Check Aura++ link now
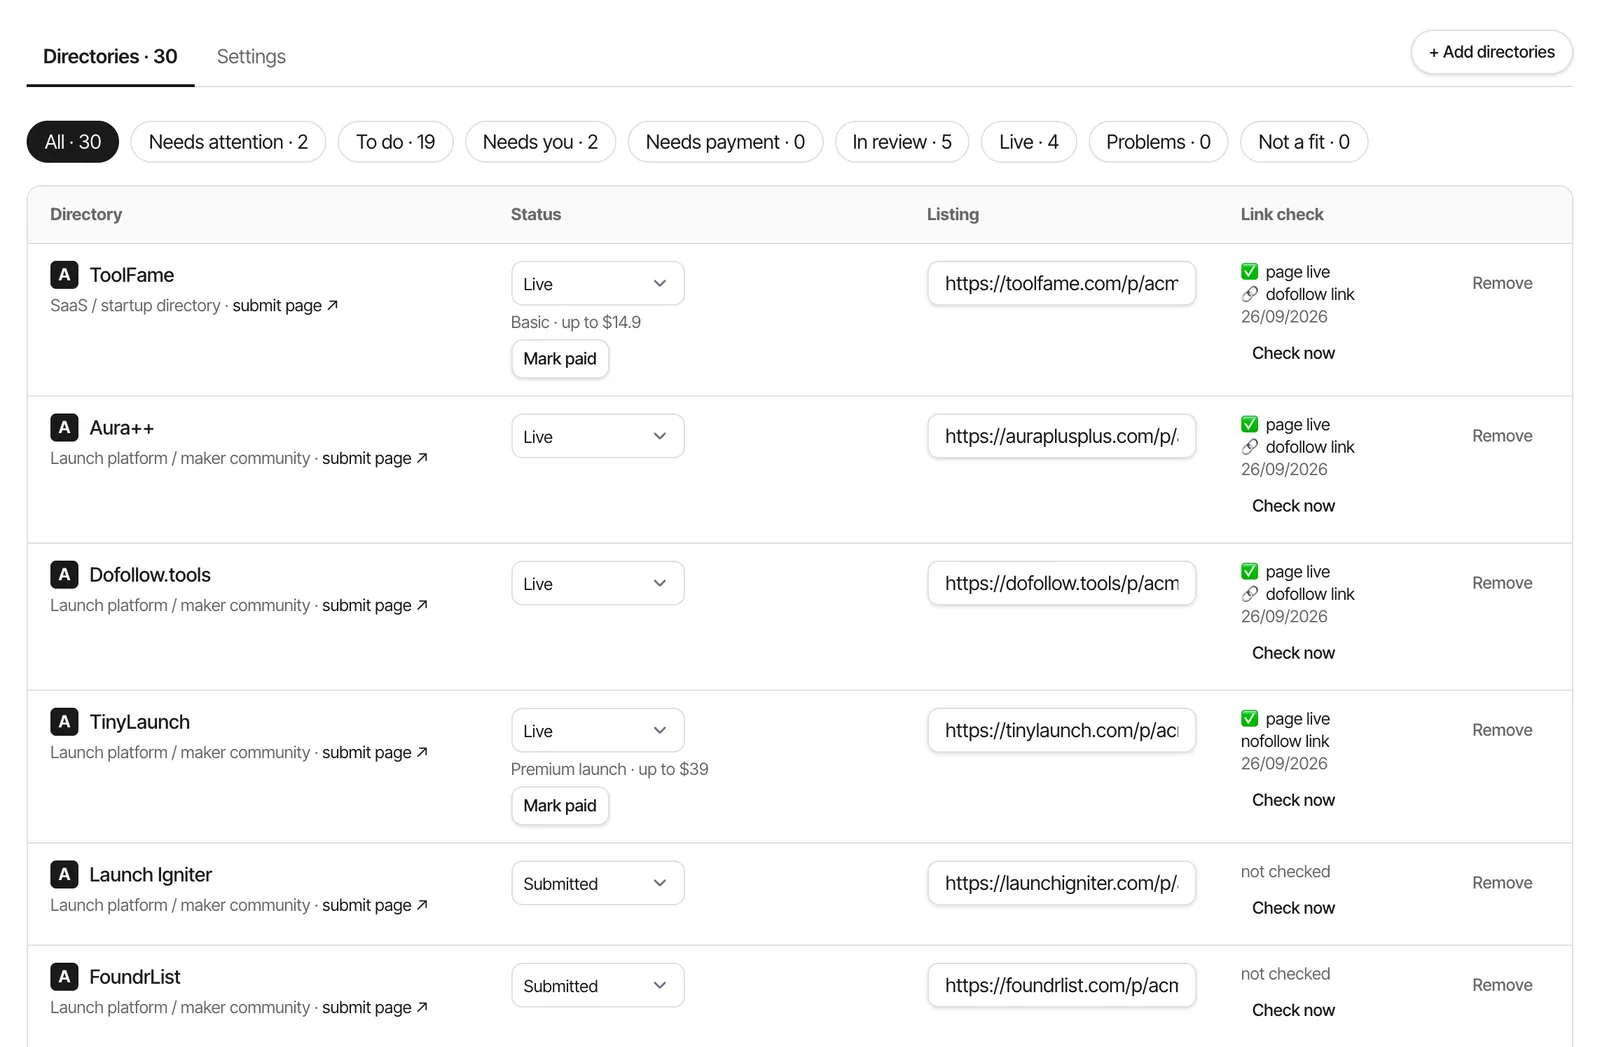This screenshot has width=1600, height=1047. tap(1293, 506)
